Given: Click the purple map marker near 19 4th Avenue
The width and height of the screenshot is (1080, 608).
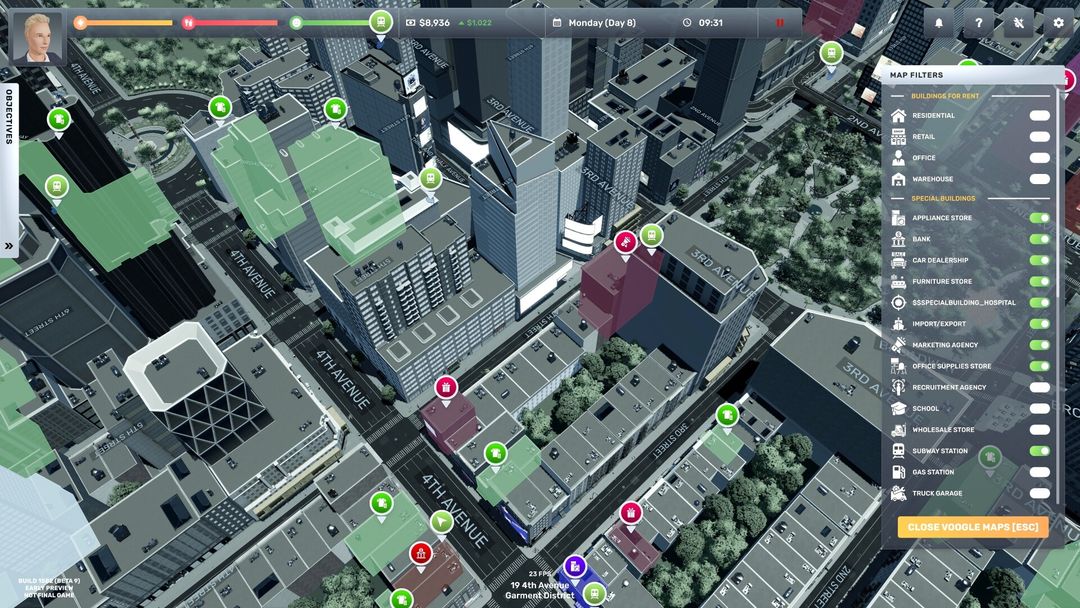Looking at the screenshot, I should (574, 566).
